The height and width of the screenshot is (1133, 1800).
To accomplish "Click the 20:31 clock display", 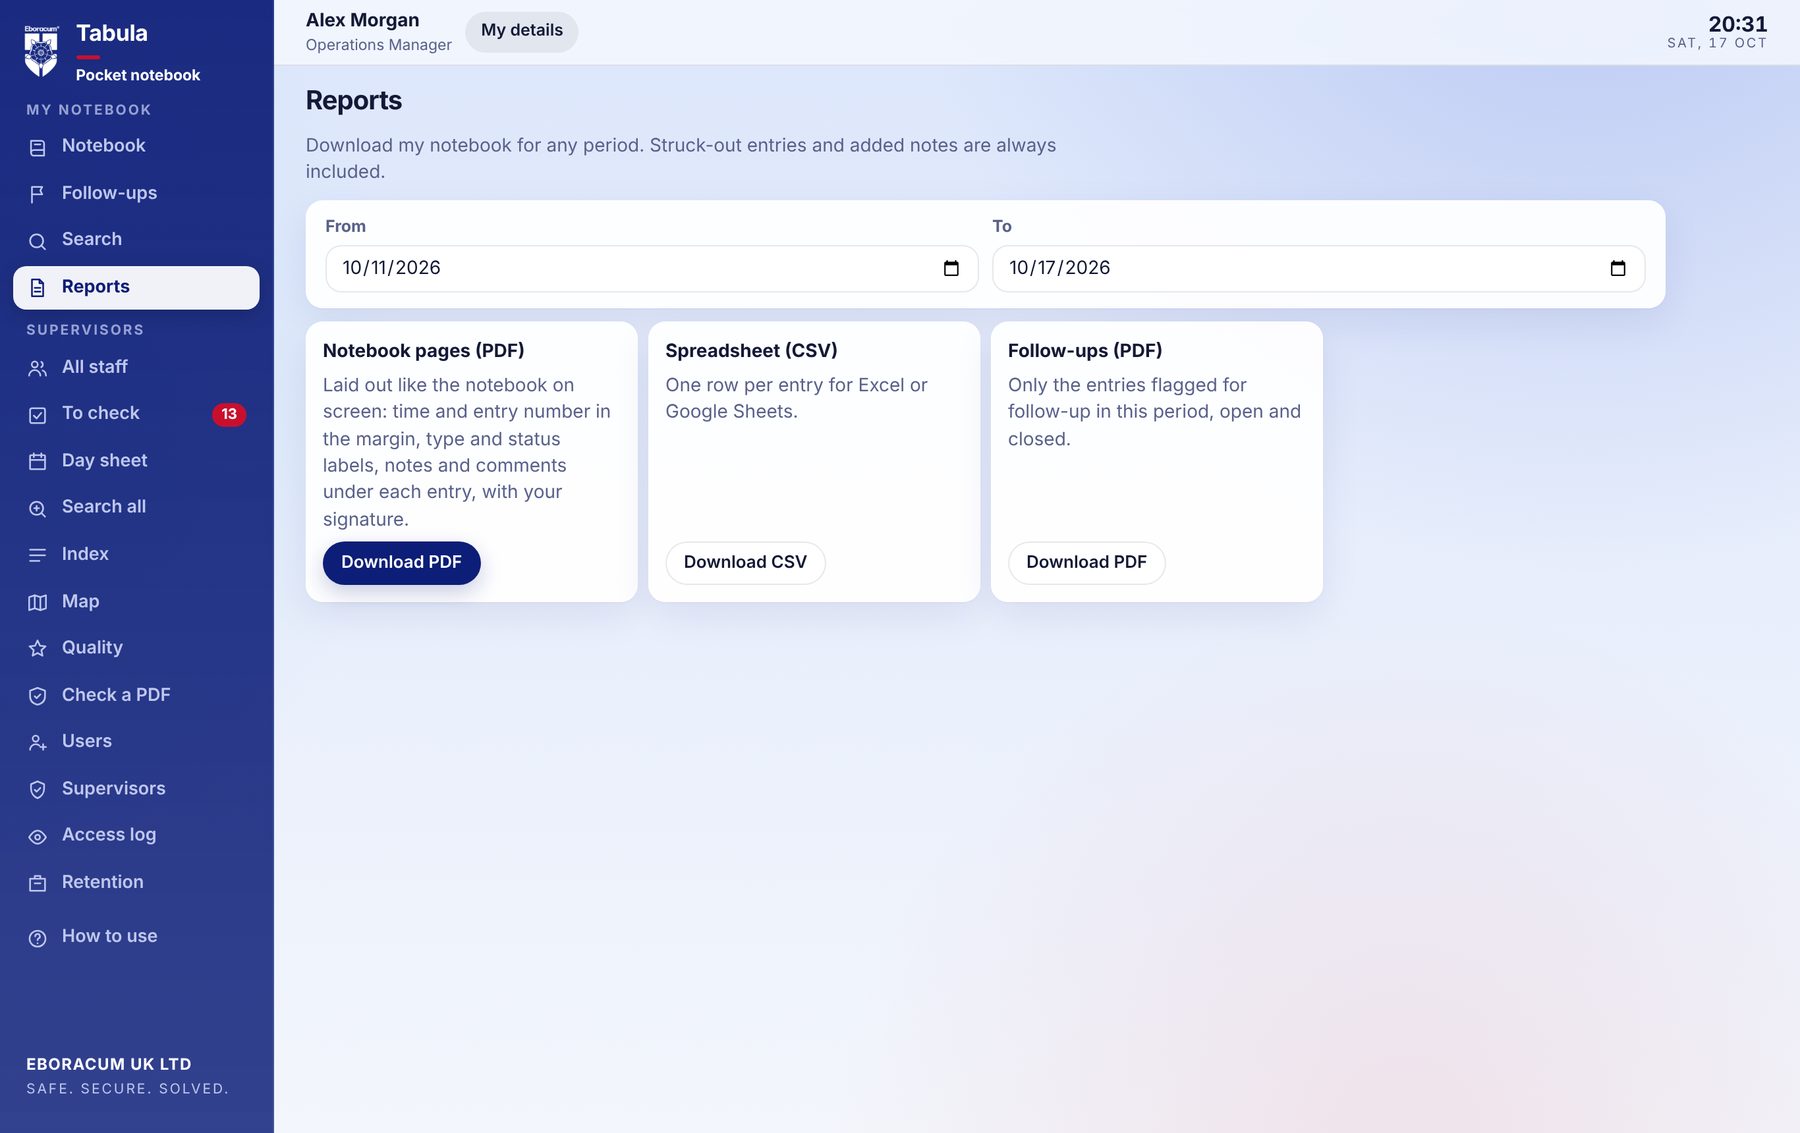I will tap(1738, 24).
